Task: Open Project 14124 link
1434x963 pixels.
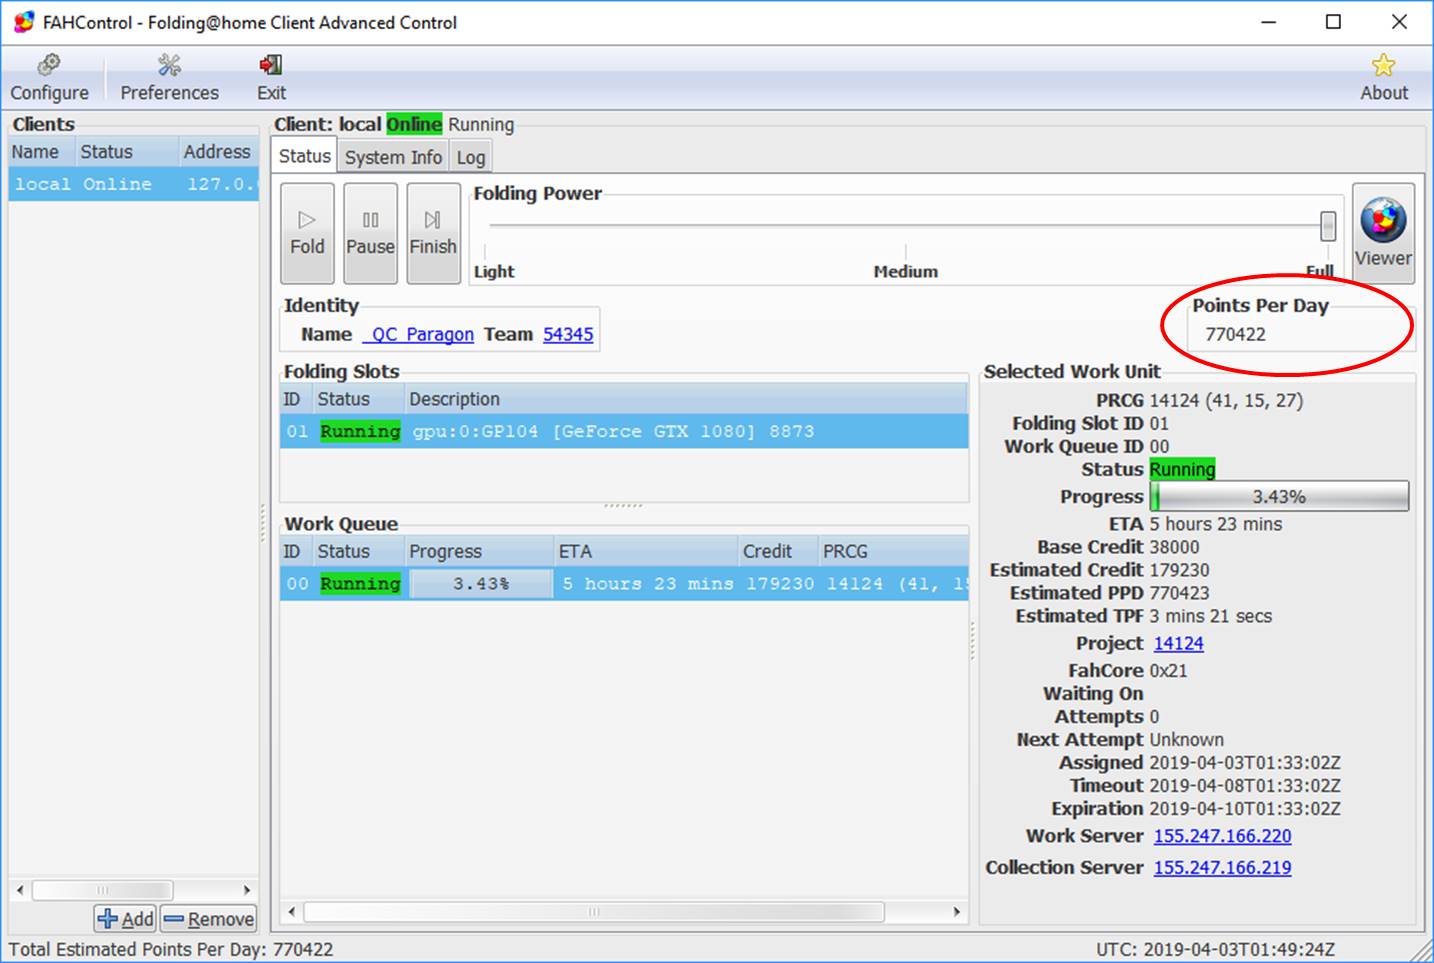Action: tap(1178, 643)
